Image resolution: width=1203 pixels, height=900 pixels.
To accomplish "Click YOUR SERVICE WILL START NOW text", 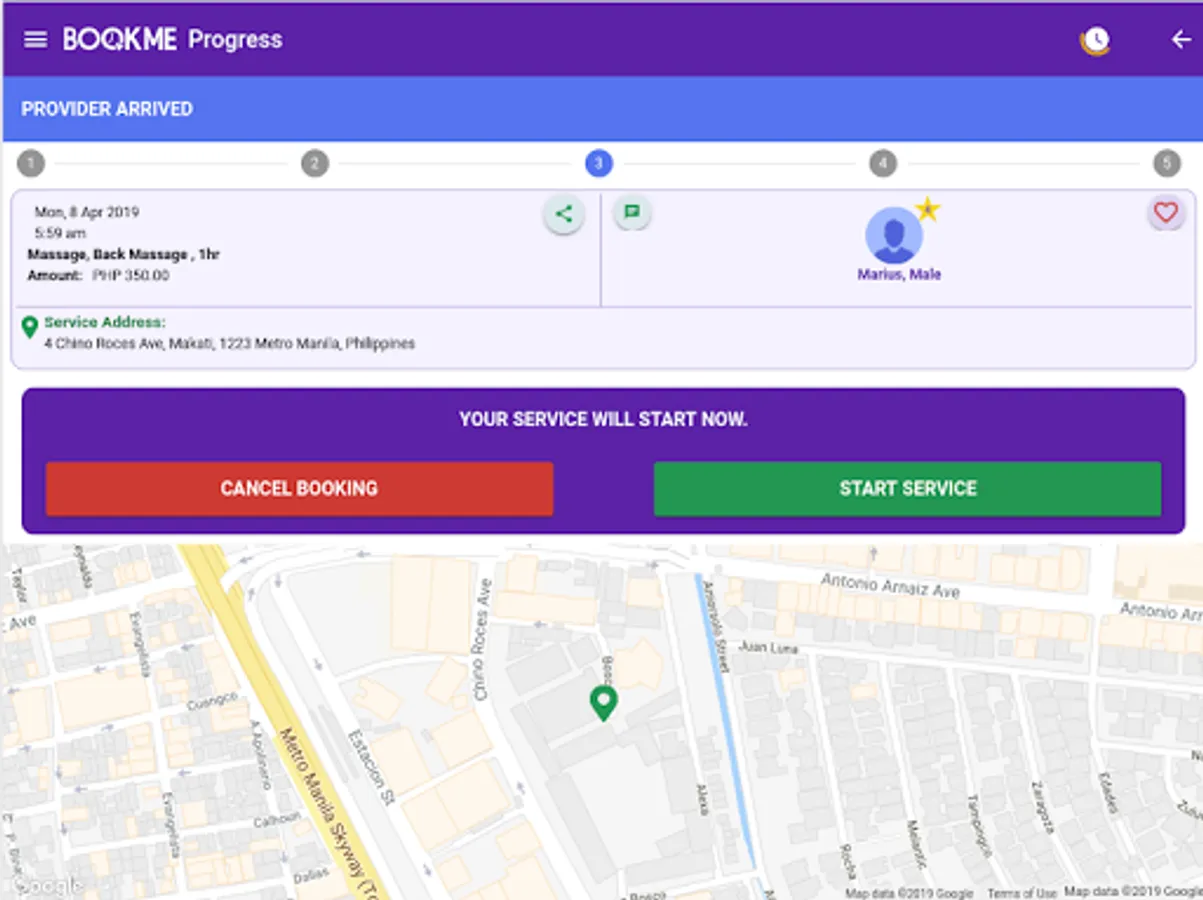I will click(603, 419).
